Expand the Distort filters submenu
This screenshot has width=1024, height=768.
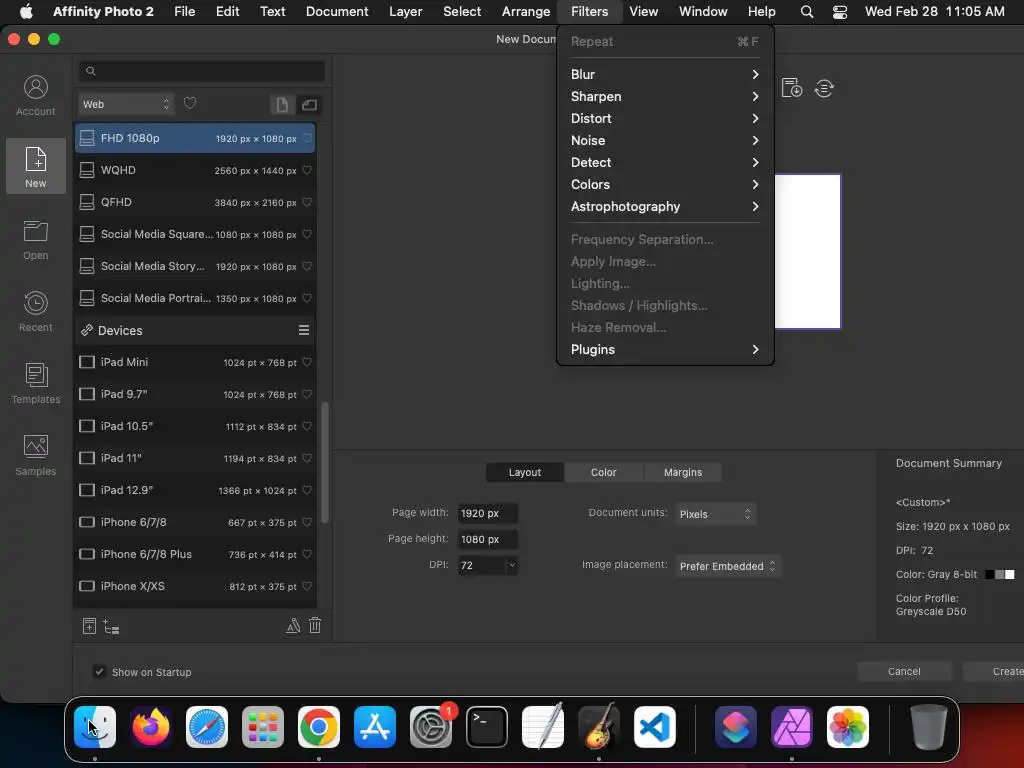(665, 118)
